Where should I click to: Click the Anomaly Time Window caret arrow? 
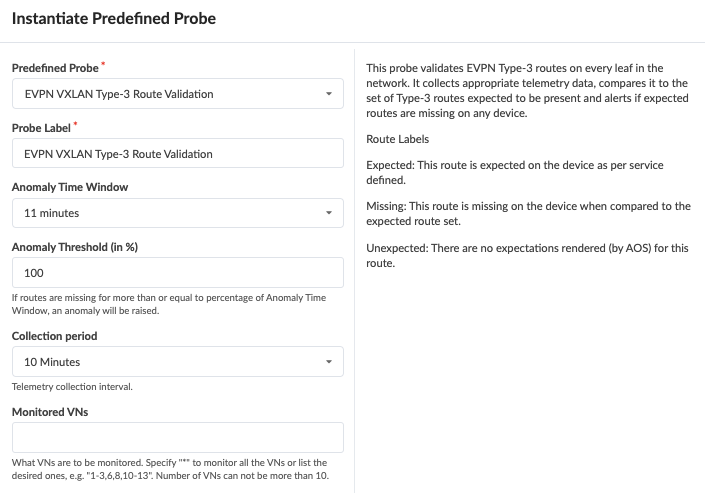pos(329,213)
